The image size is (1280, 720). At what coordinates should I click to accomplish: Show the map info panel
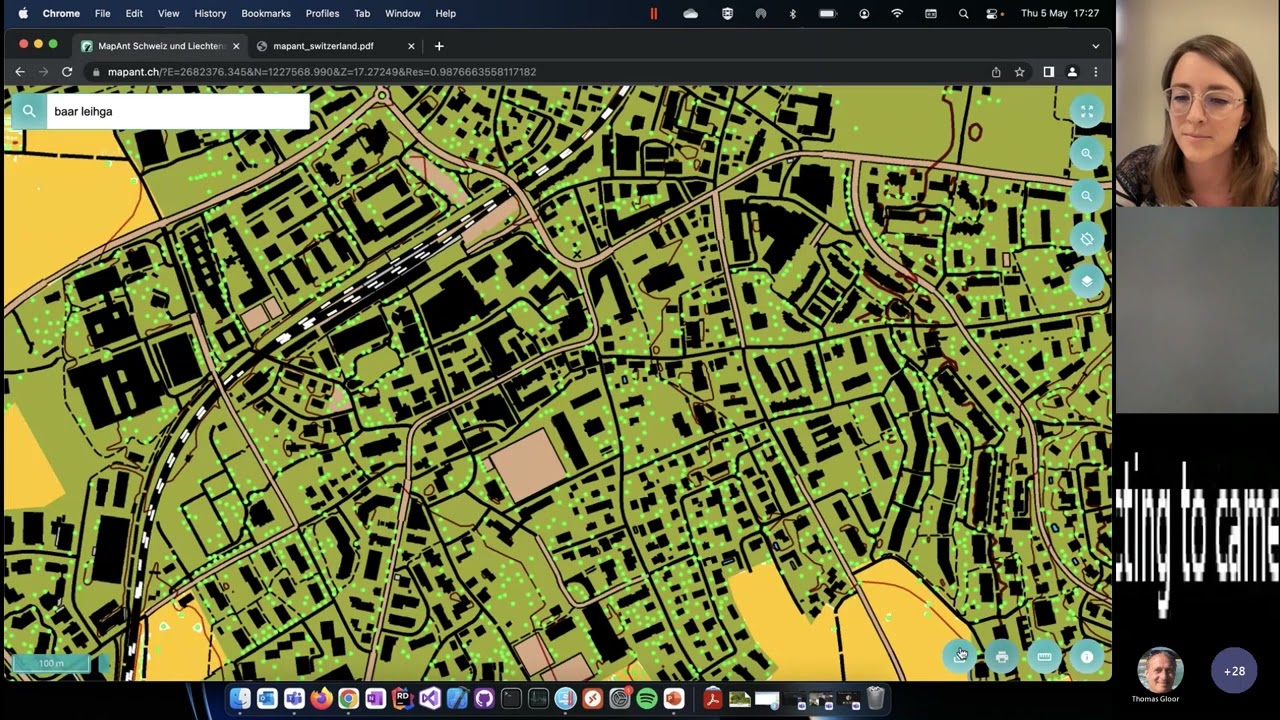coord(1087,656)
